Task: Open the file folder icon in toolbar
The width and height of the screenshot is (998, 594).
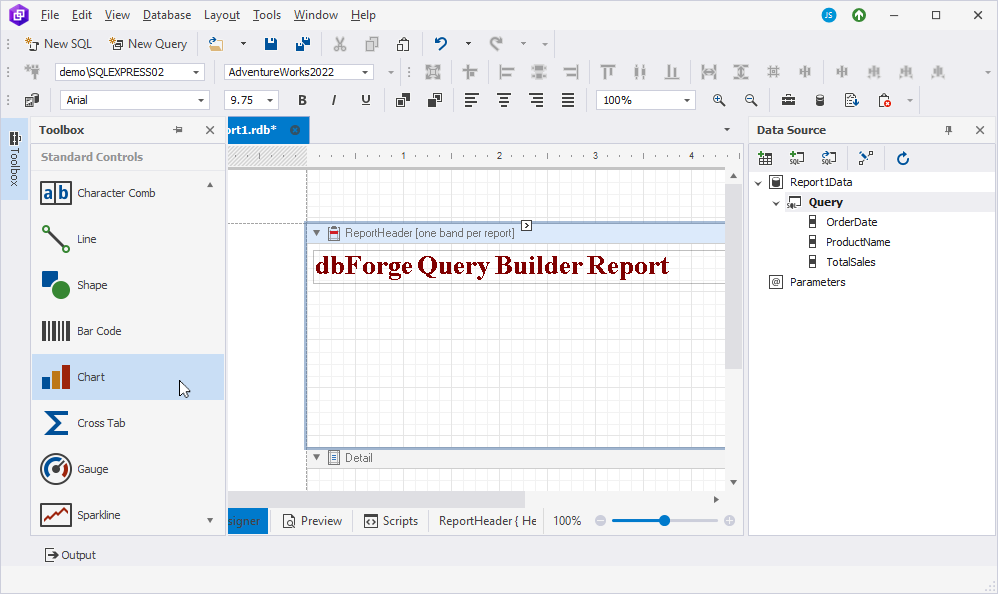Action: coord(216,44)
